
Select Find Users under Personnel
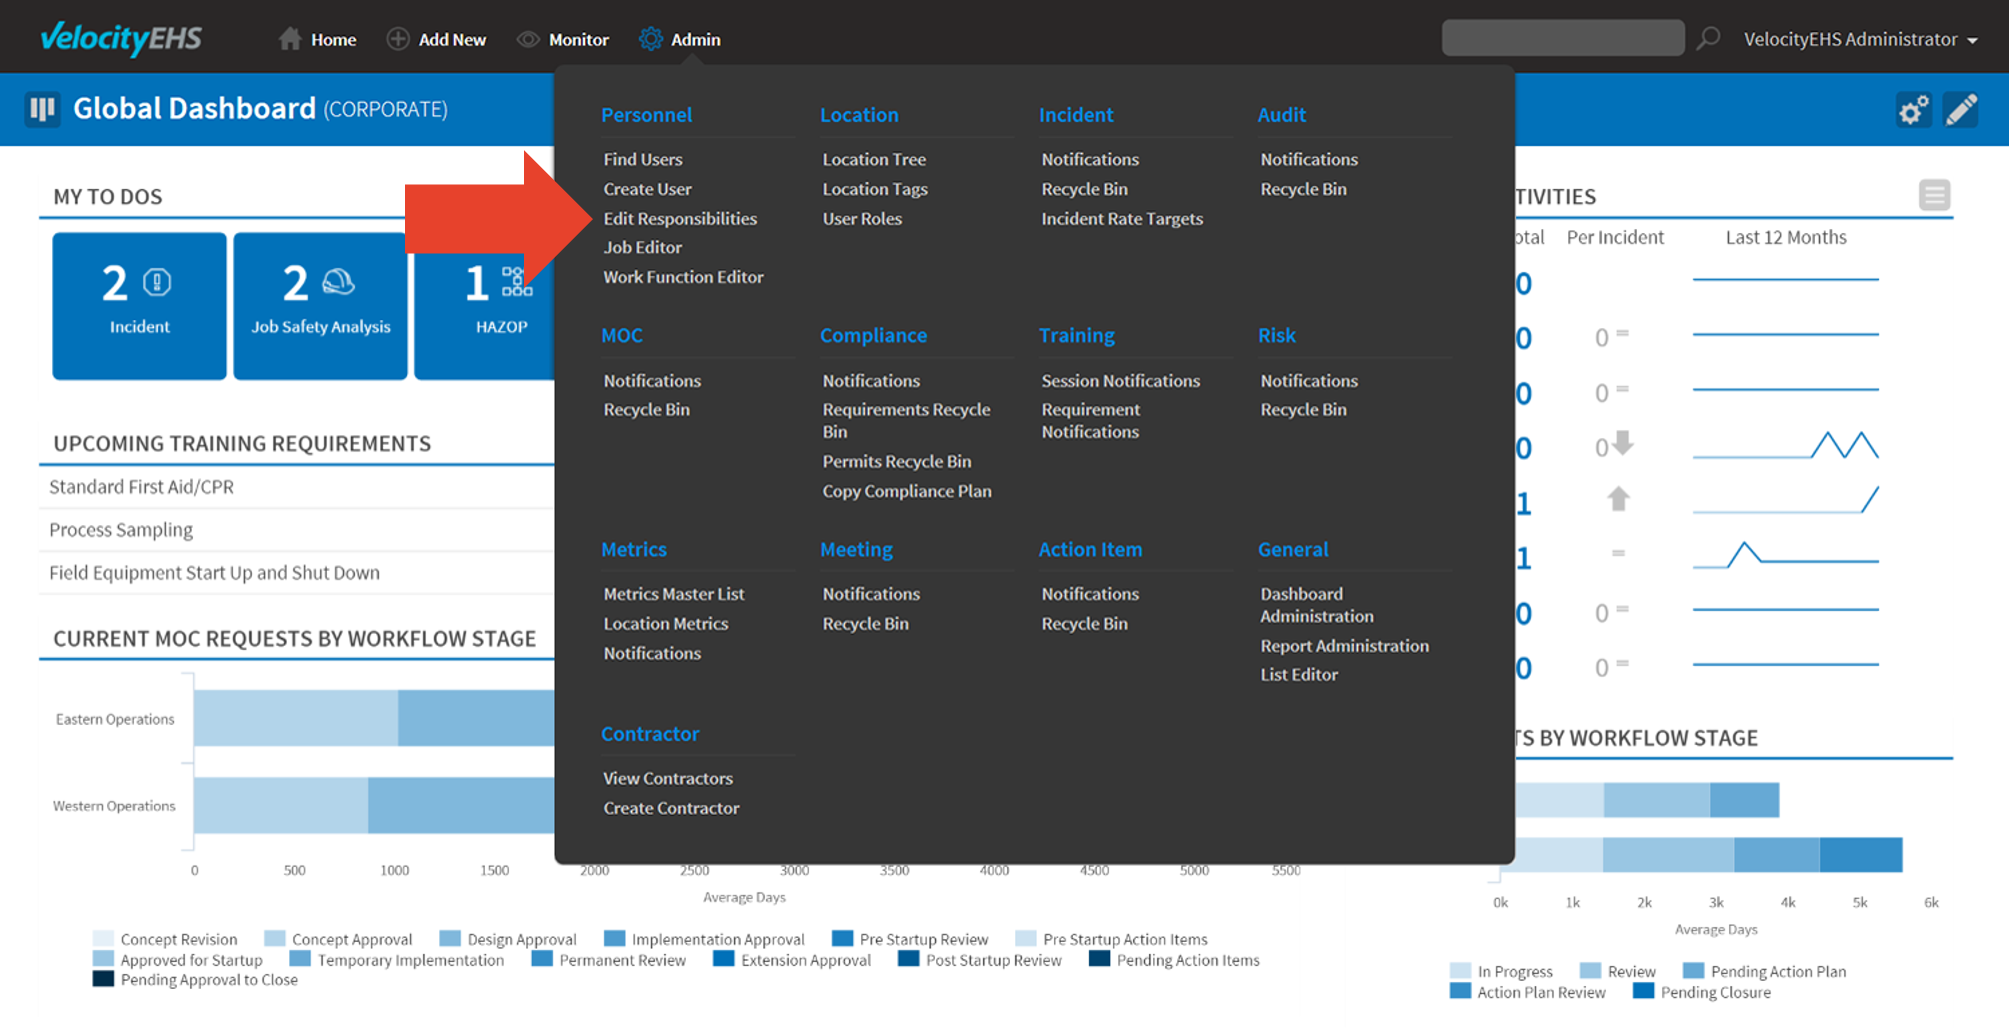643,159
